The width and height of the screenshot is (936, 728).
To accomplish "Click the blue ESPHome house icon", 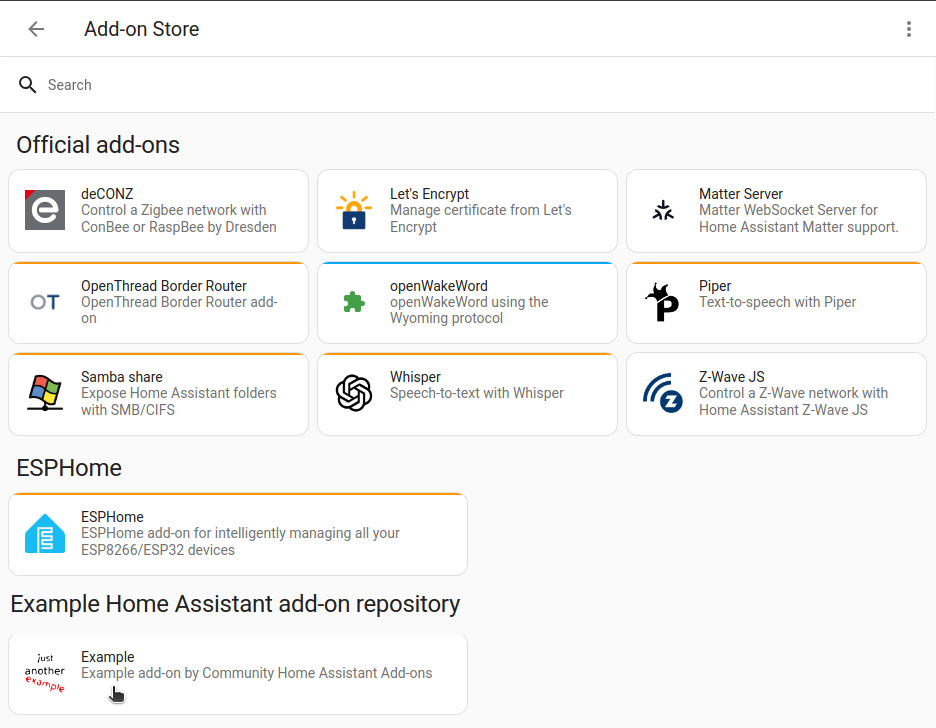I will click(45, 533).
